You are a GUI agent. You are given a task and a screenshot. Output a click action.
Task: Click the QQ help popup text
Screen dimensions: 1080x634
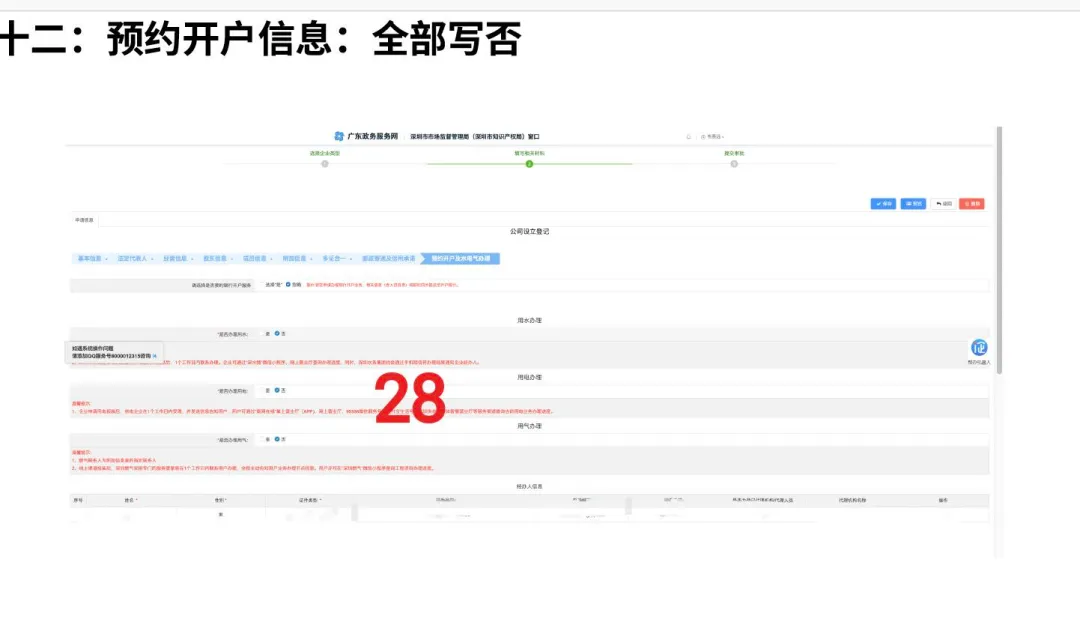click(x=110, y=352)
